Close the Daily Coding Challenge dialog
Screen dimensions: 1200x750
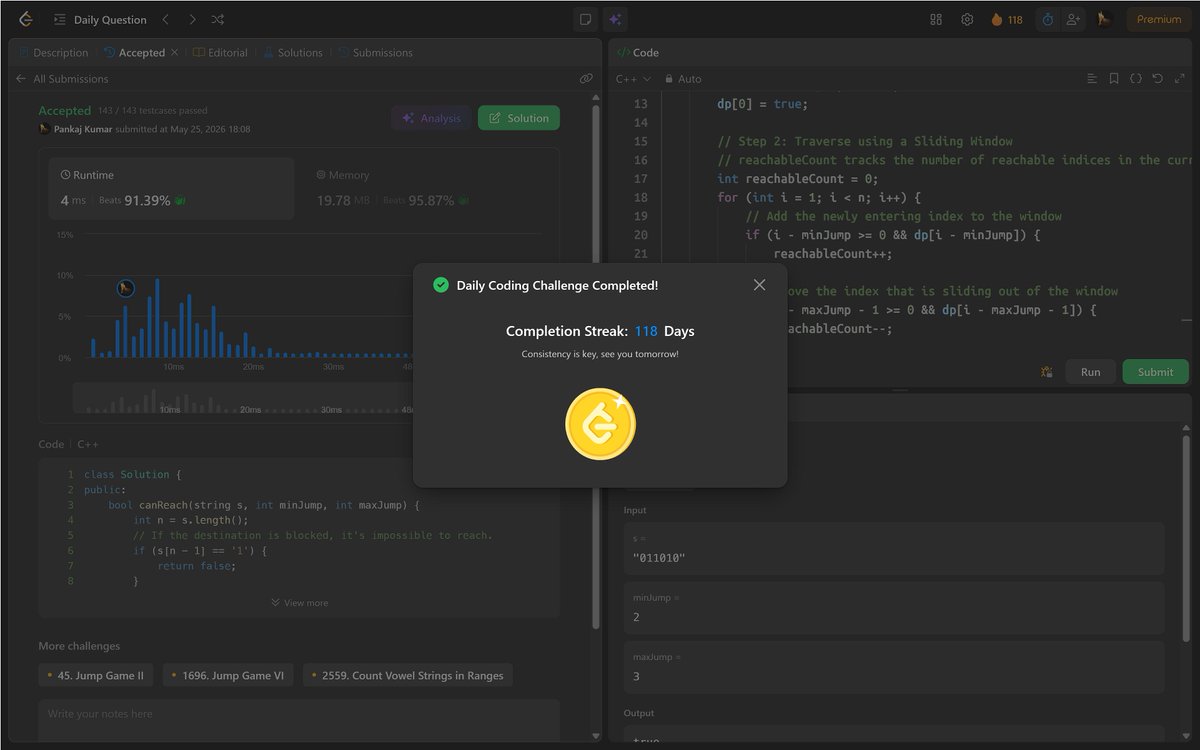759,285
